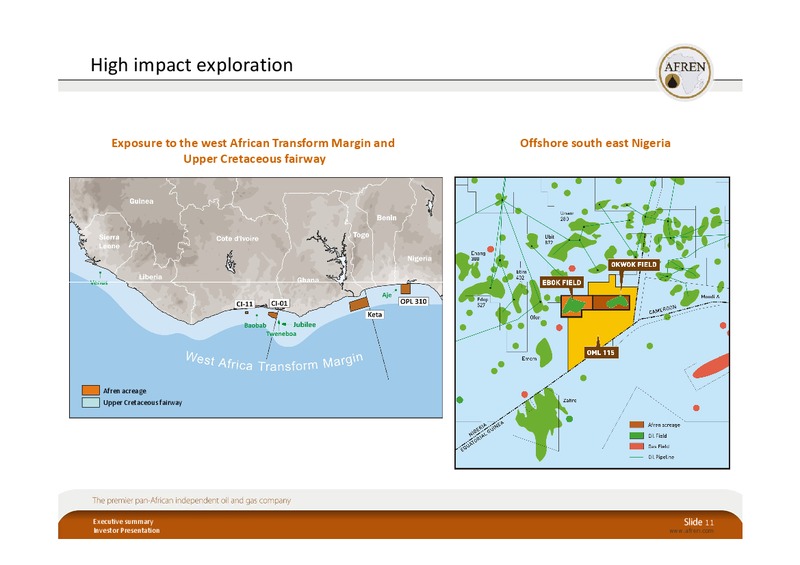Click the green Baobab field label
This screenshot has width=800, height=565.
[255, 326]
